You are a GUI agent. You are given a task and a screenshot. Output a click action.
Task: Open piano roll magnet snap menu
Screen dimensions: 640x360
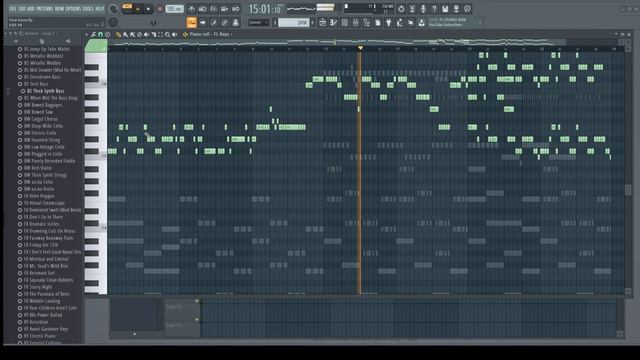[101, 35]
